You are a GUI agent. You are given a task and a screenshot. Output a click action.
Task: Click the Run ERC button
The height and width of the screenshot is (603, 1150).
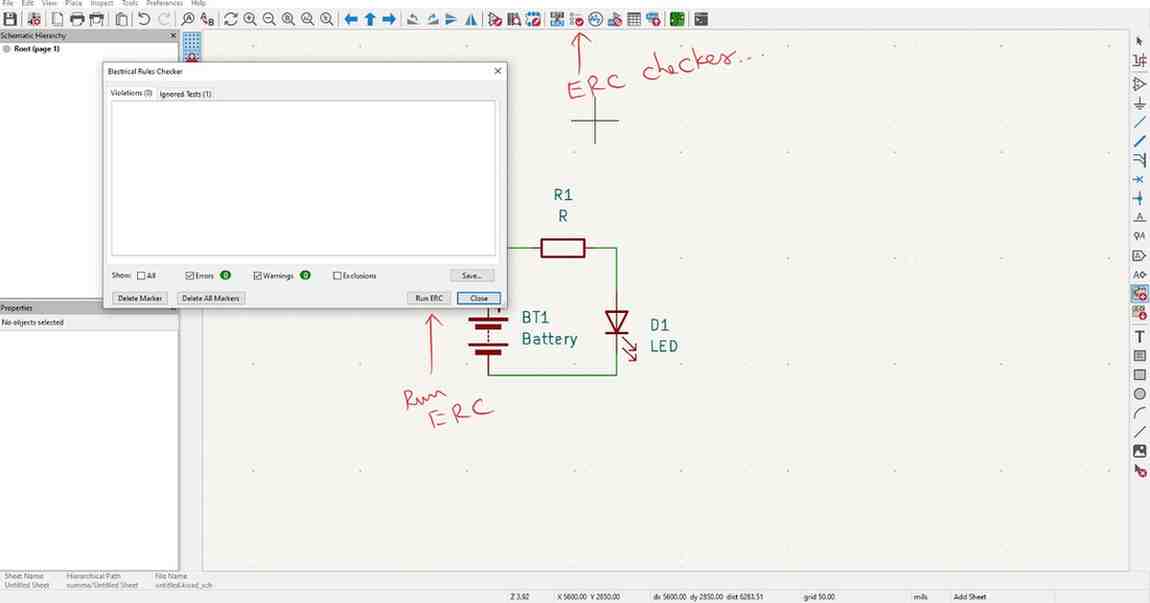point(429,298)
